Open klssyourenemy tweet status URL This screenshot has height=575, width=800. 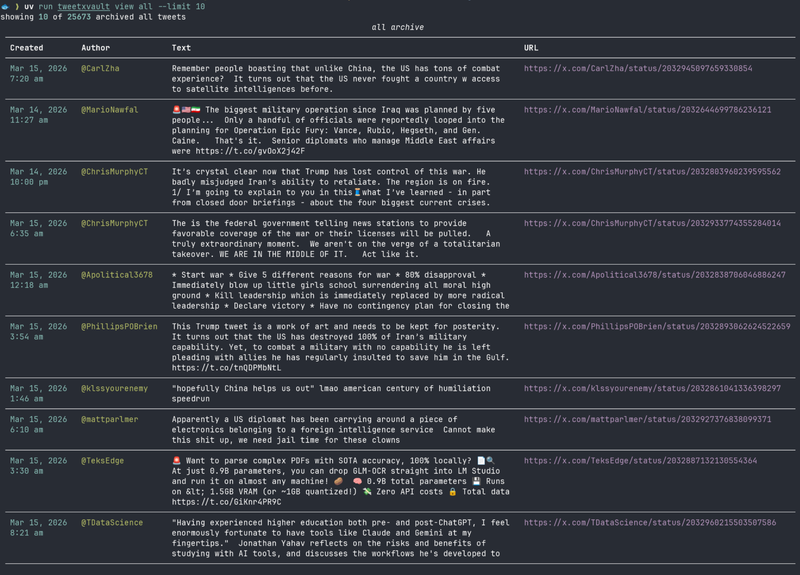pos(652,388)
